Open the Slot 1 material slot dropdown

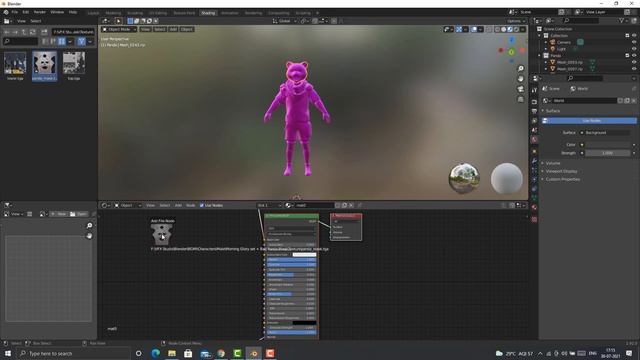[269, 205]
